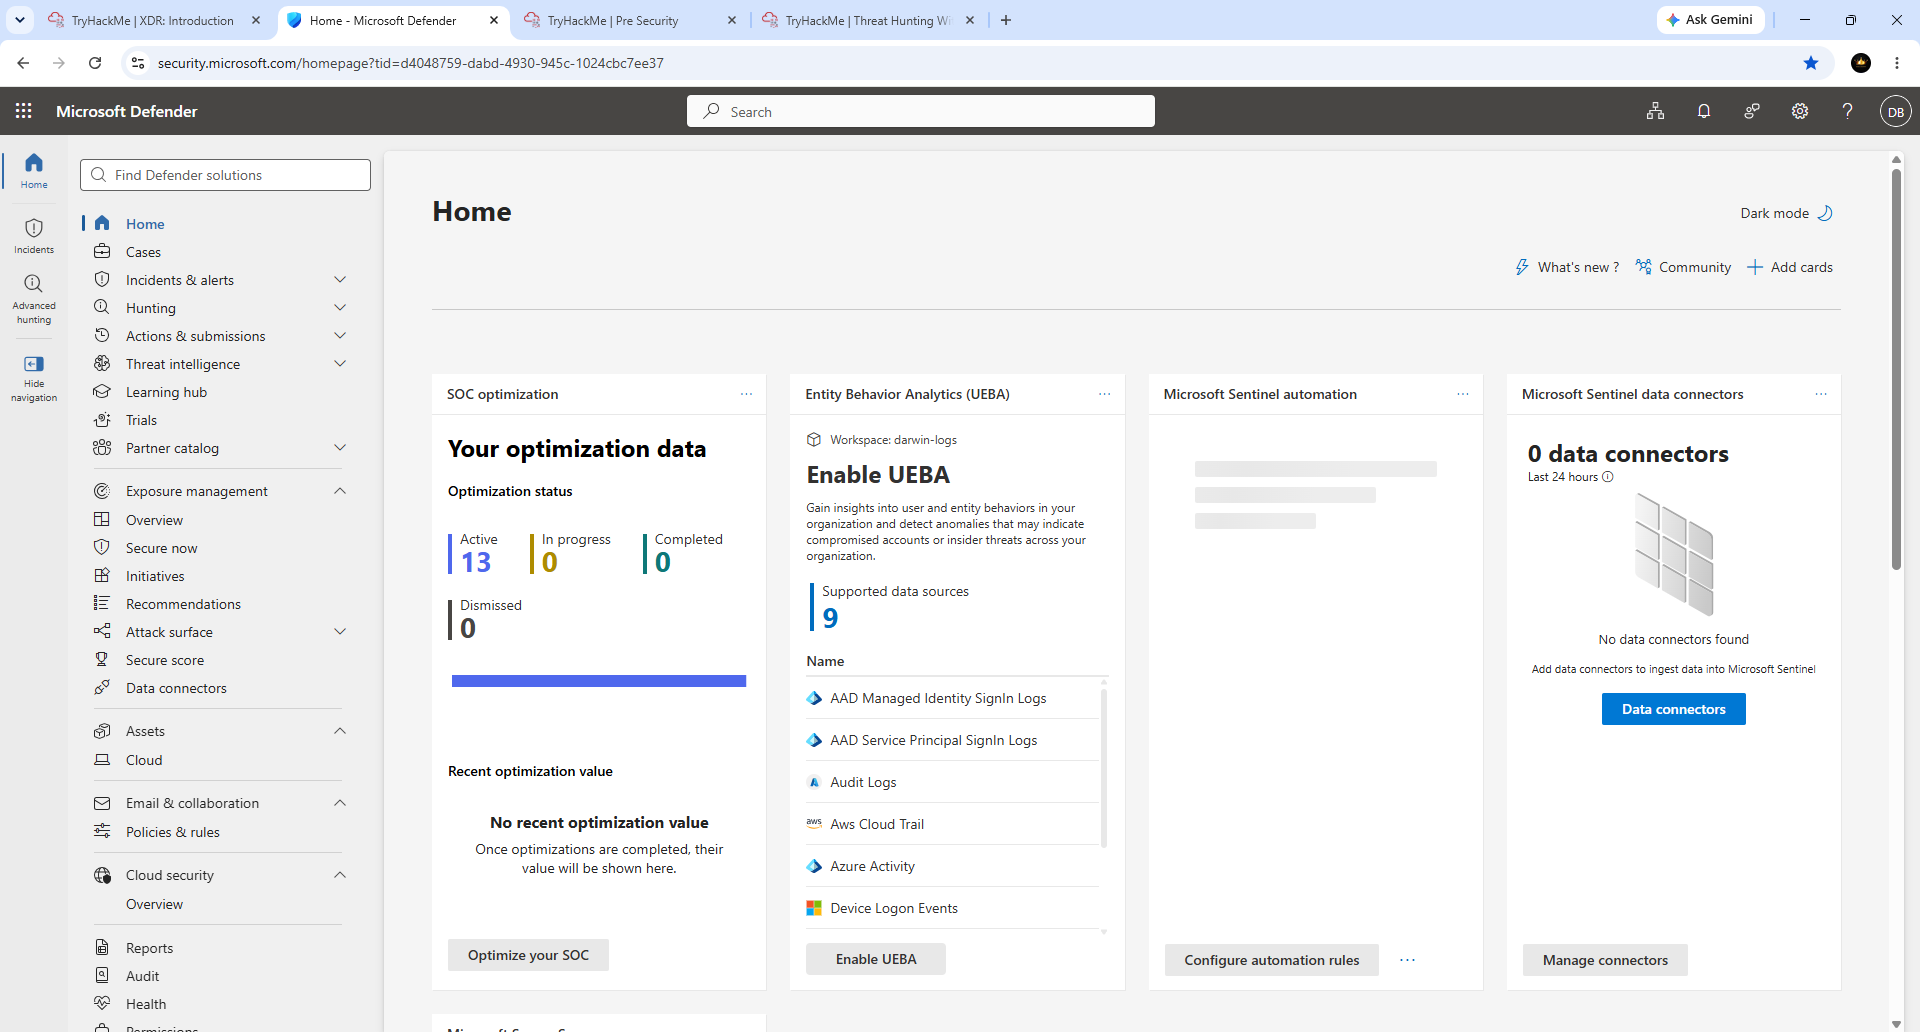The image size is (1920, 1032).
Task: Expand Partner catalog section
Action: 340,448
